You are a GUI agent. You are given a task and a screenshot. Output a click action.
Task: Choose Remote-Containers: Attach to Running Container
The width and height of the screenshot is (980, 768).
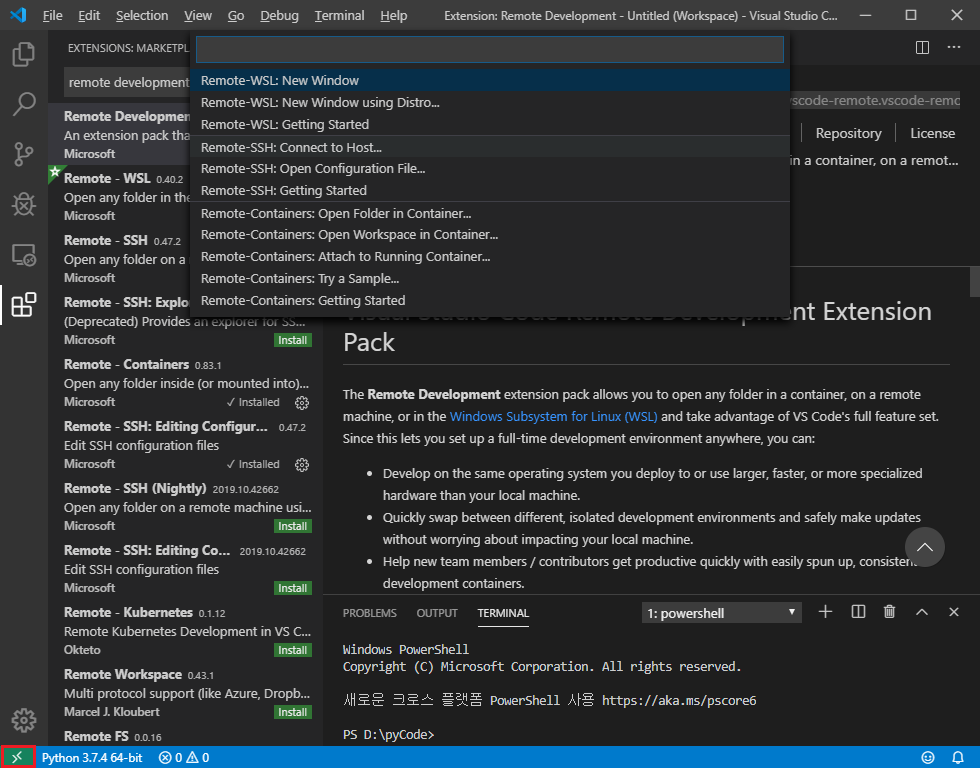pos(490,257)
